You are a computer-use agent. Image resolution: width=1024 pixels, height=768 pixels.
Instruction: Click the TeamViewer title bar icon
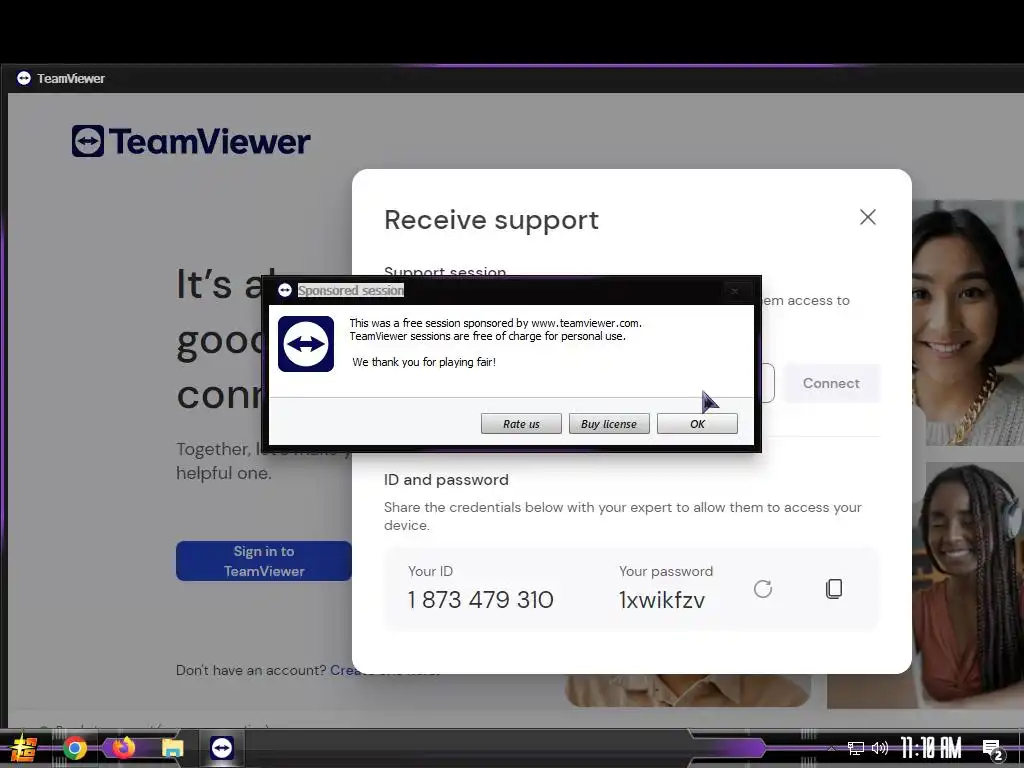[x=24, y=78]
